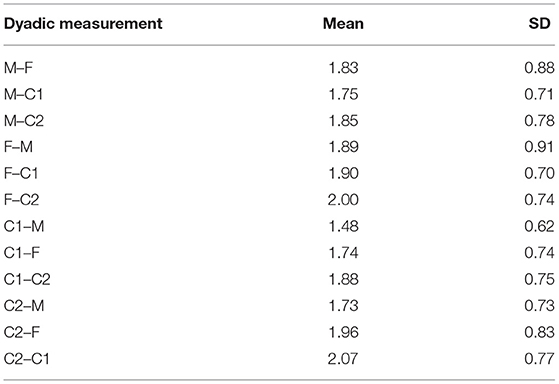Select the C1–F row label

tap(21, 252)
